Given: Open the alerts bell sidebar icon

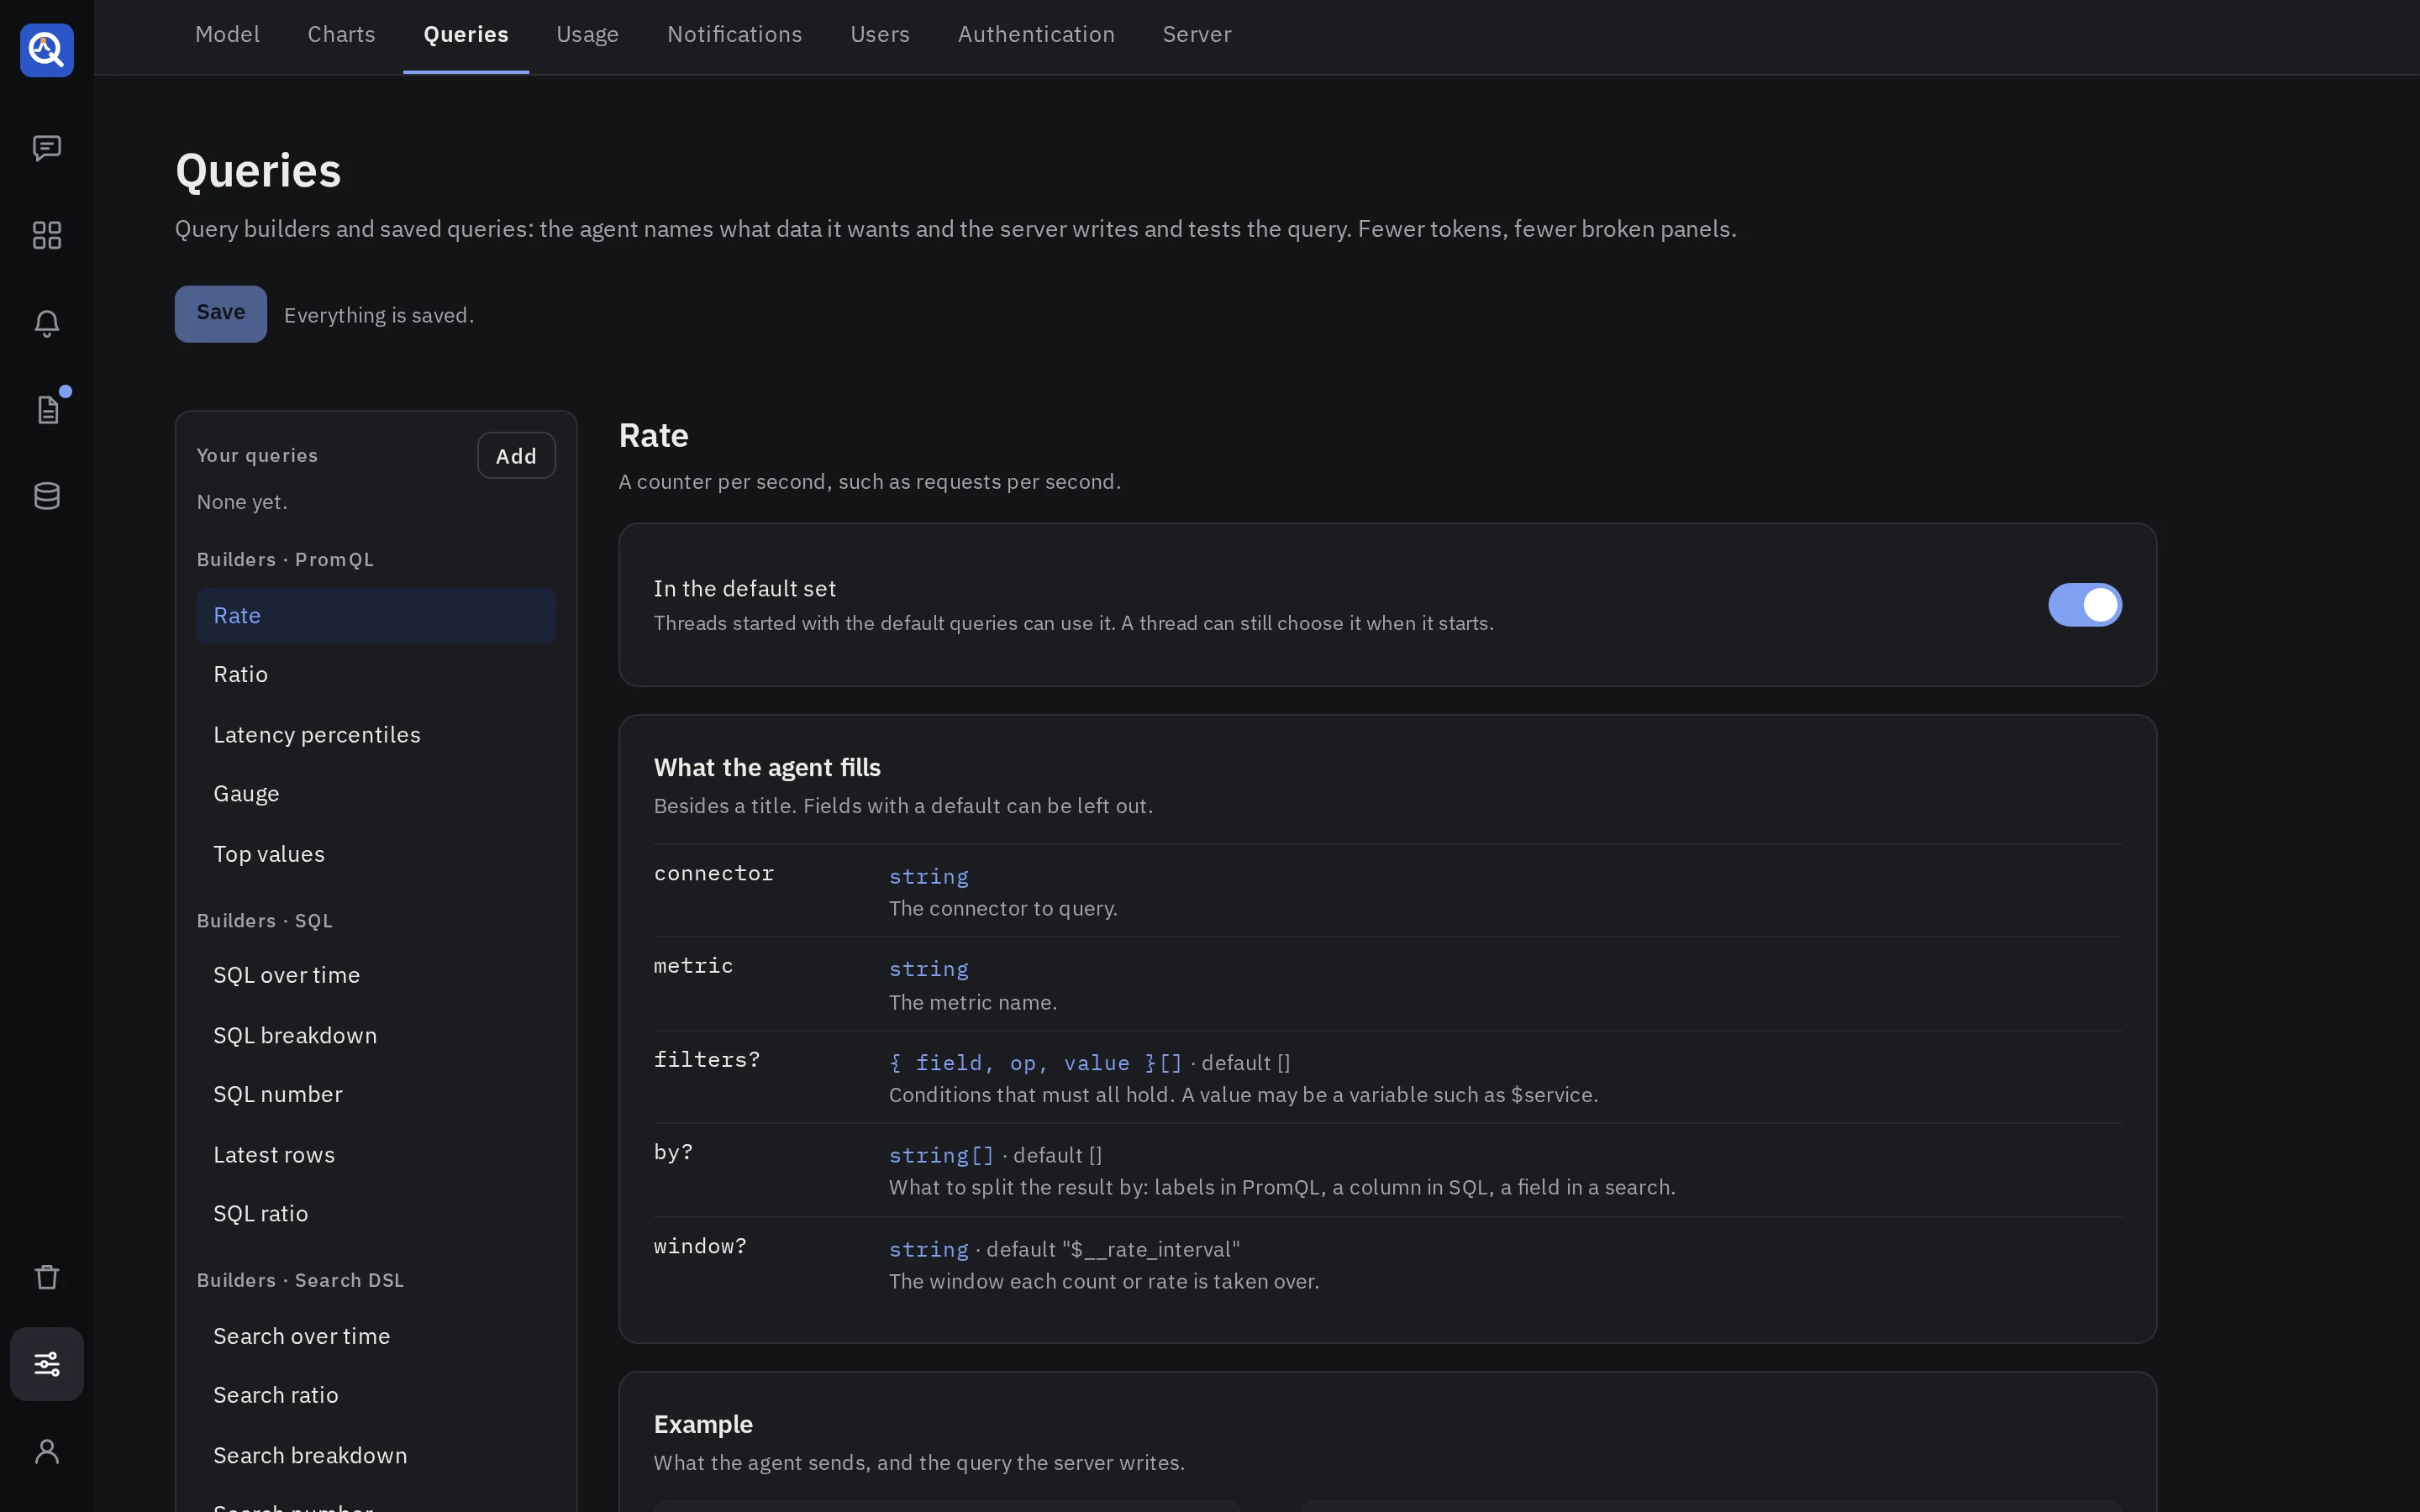Looking at the screenshot, I should (47, 323).
